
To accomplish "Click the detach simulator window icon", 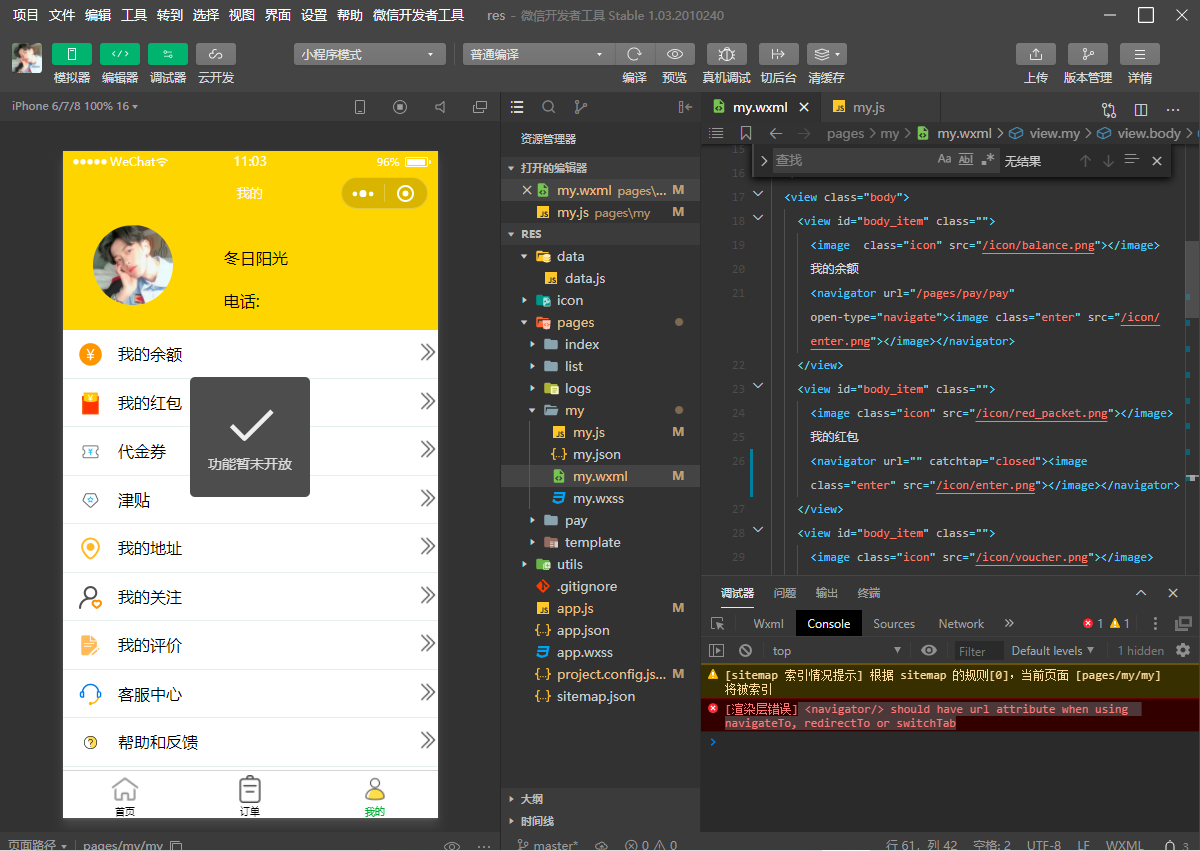I will pos(480,107).
